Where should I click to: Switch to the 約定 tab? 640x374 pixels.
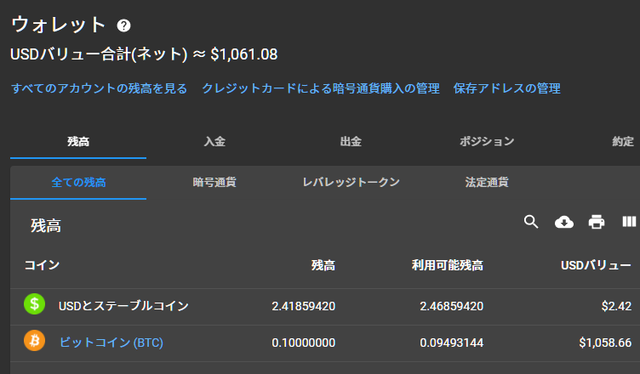(x=623, y=142)
